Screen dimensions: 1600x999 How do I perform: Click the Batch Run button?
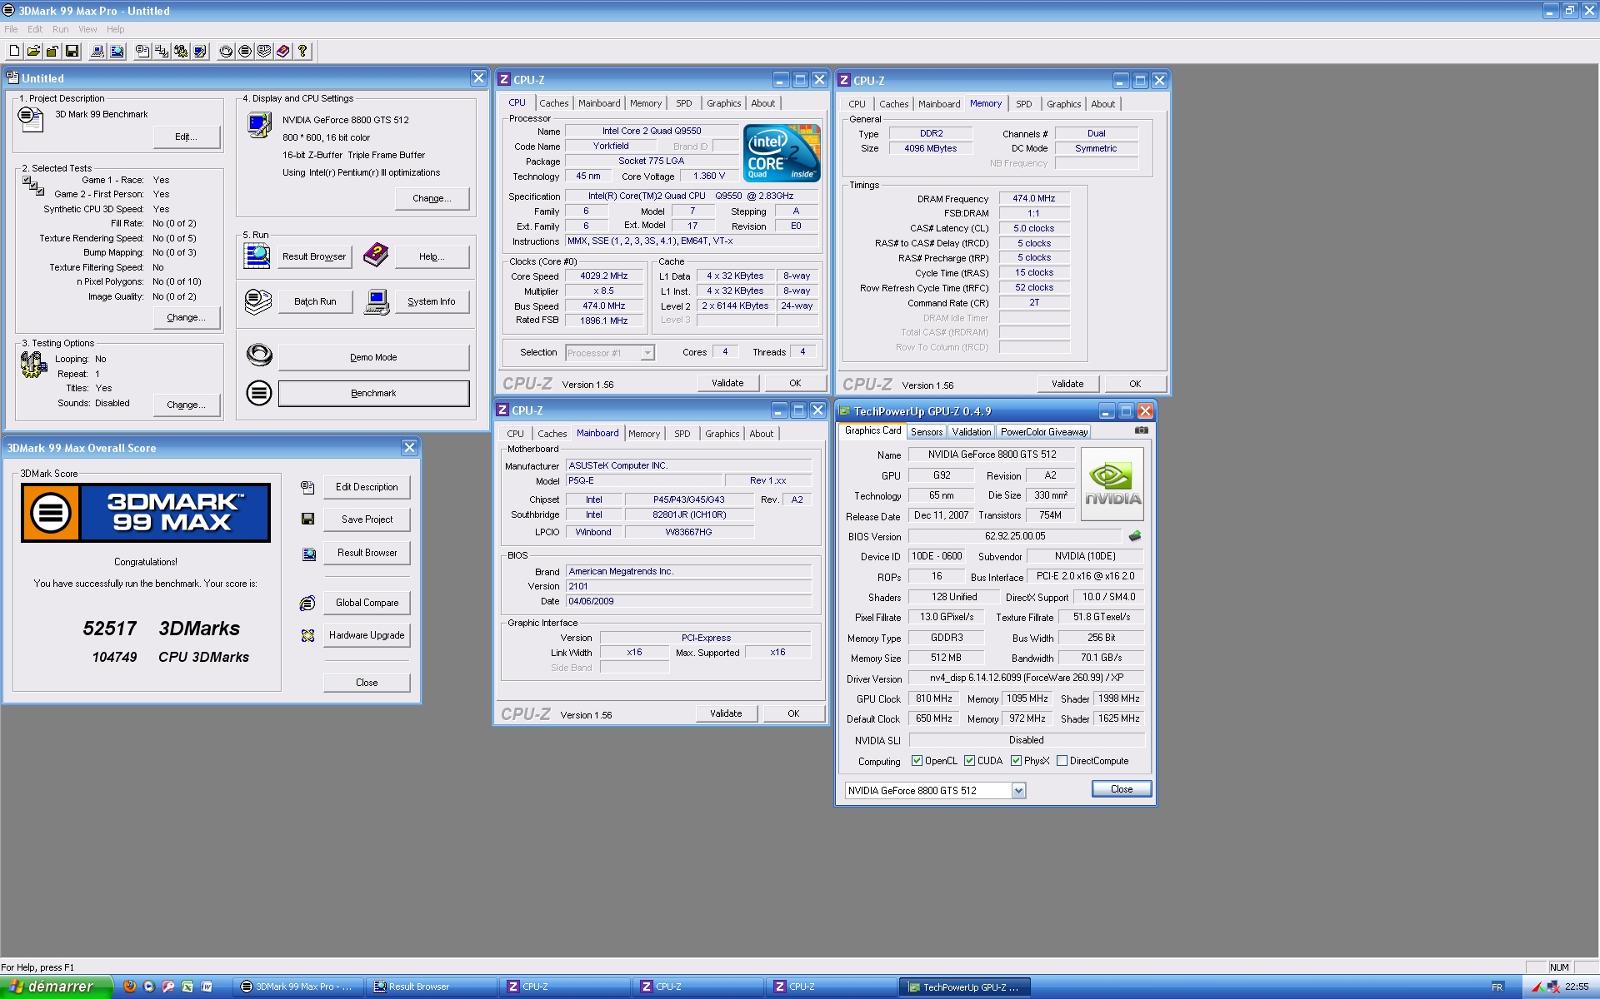[x=315, y=301]
